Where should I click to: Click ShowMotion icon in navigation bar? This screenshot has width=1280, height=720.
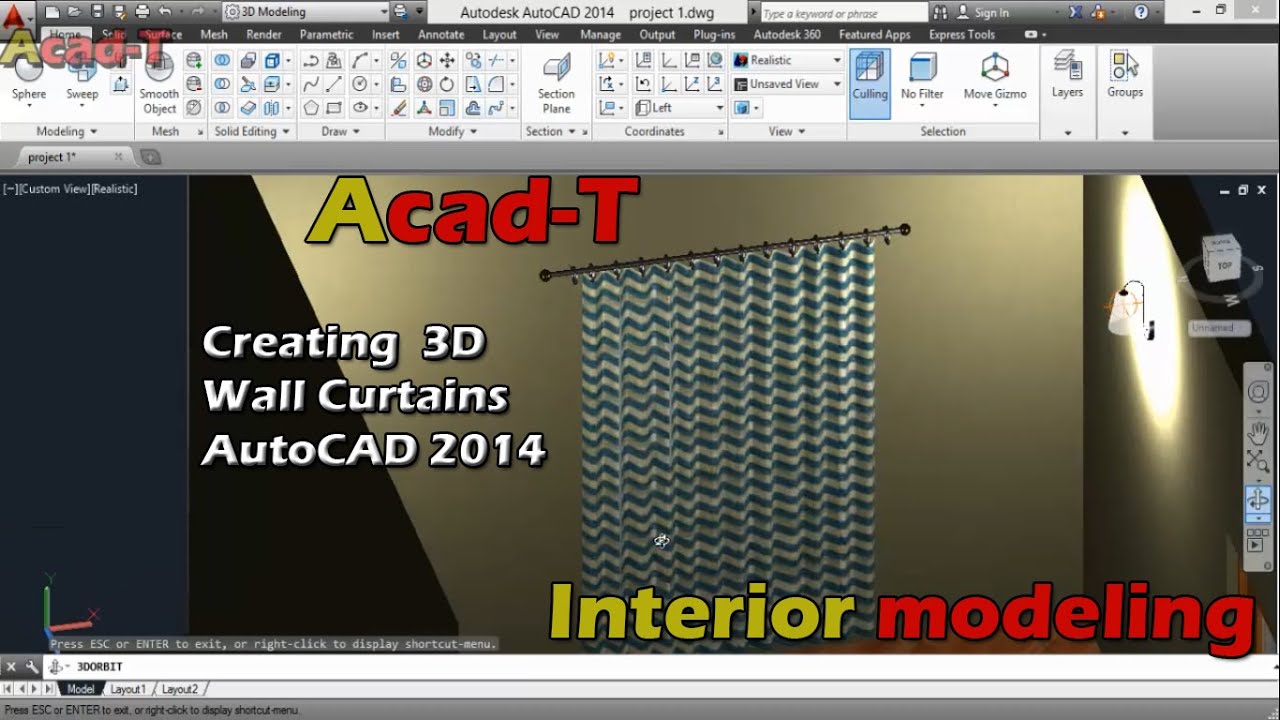1257,540
